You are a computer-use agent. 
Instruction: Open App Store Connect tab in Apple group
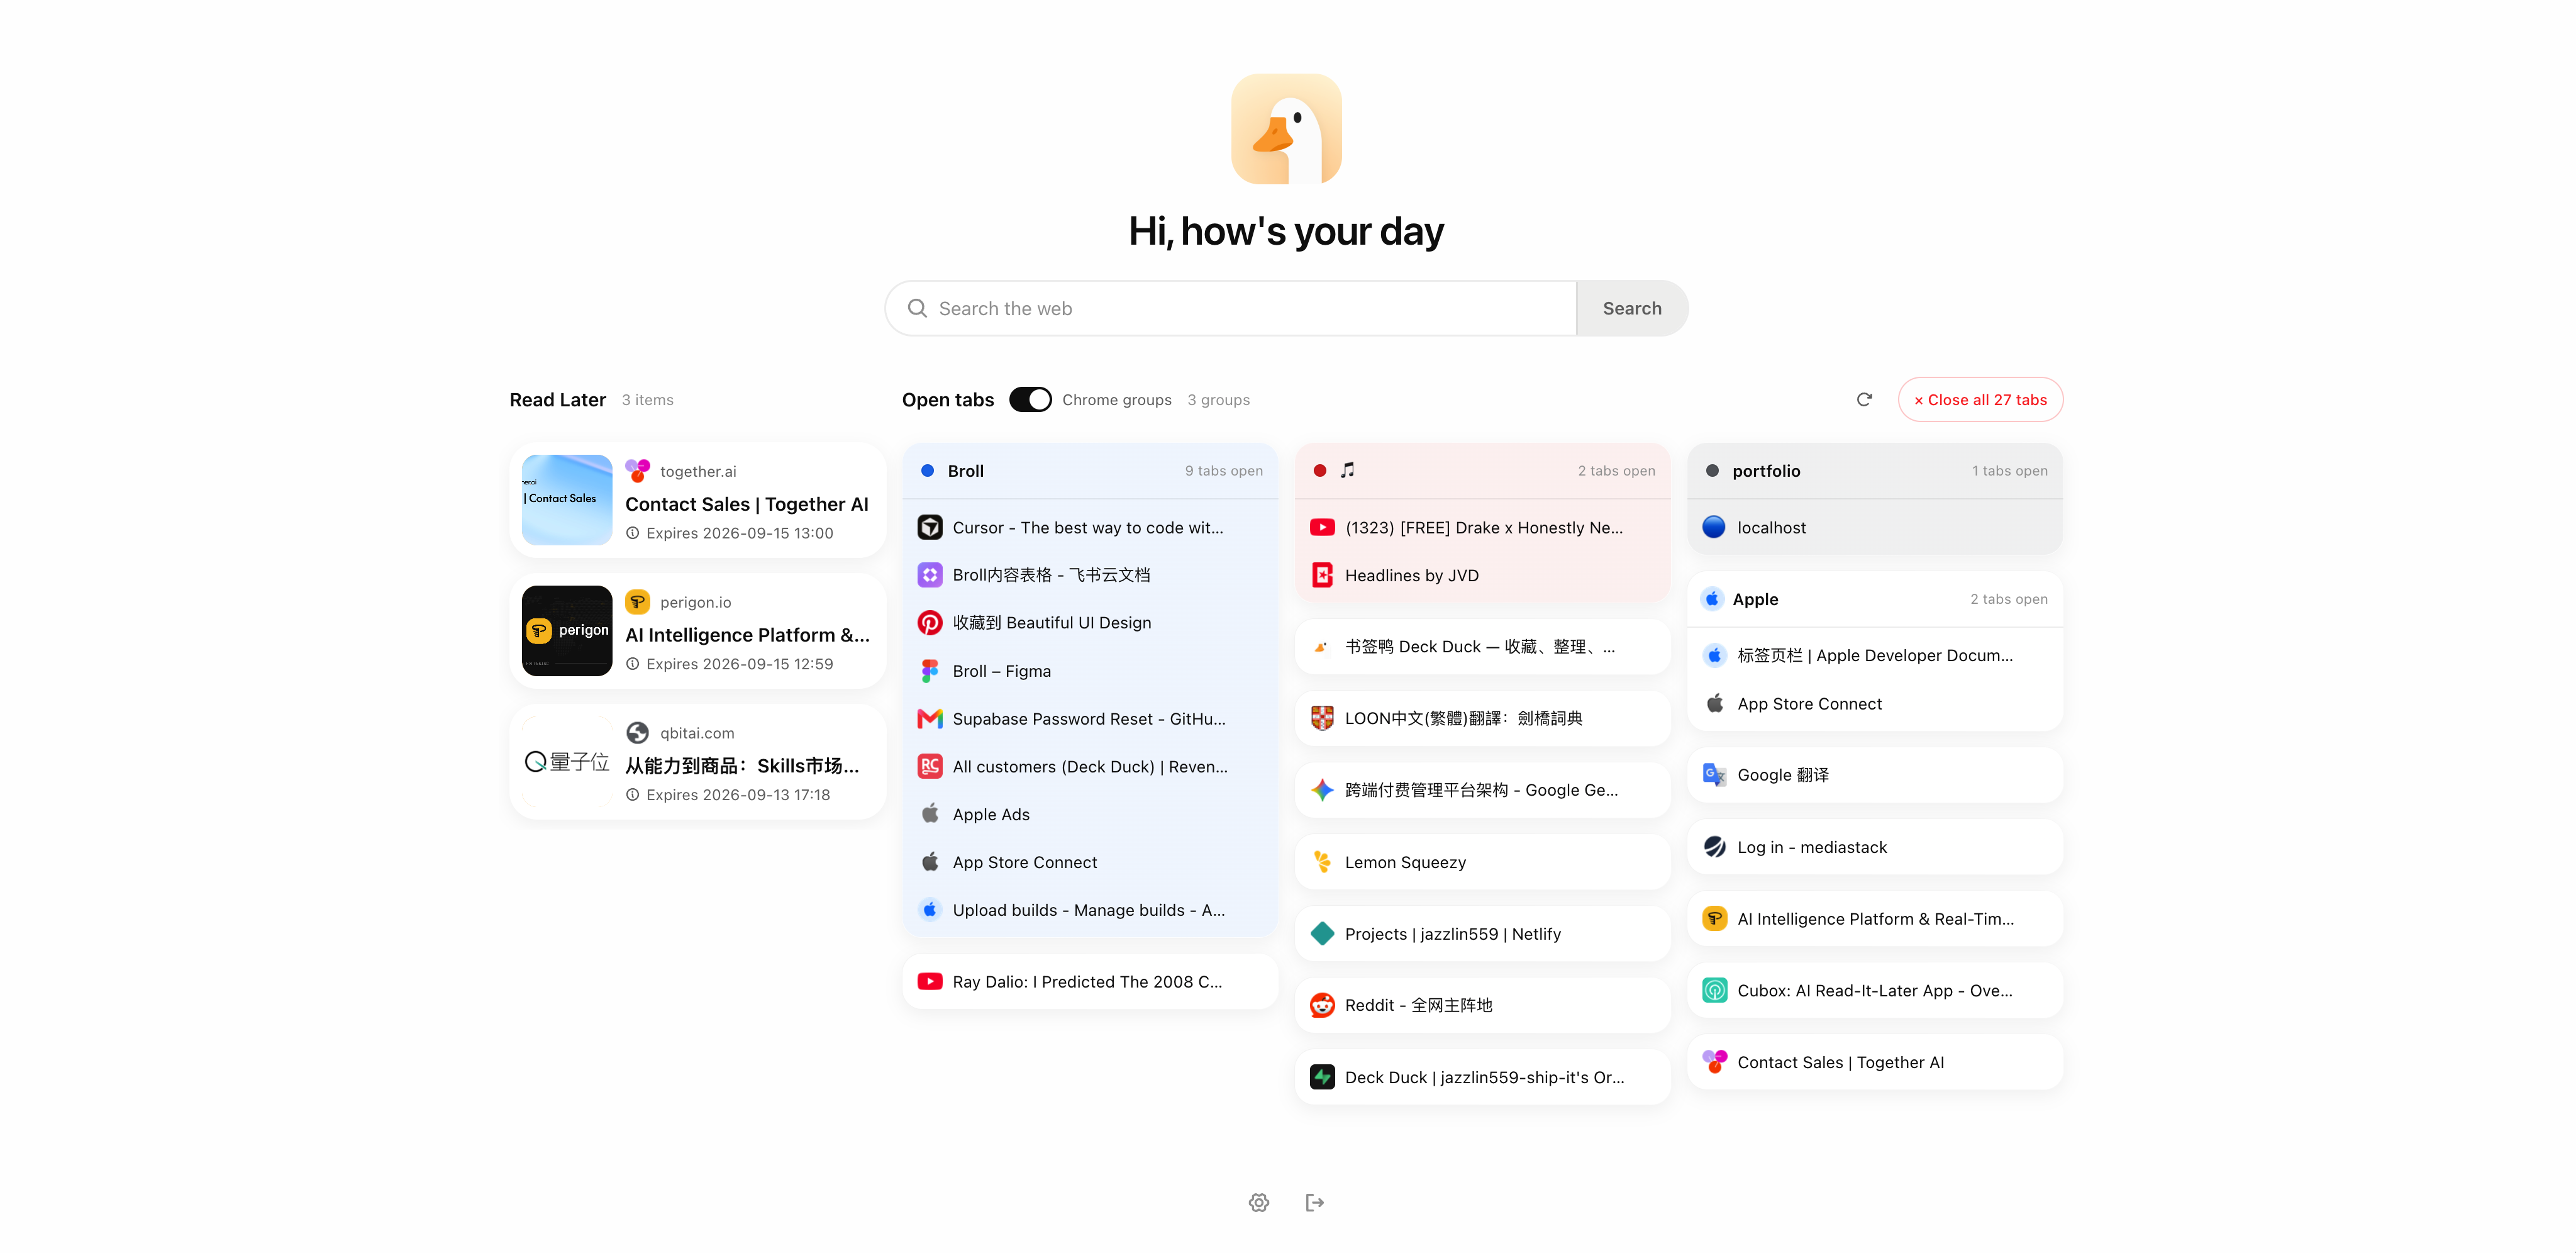pyautogui.click(x=1875, y=703)
